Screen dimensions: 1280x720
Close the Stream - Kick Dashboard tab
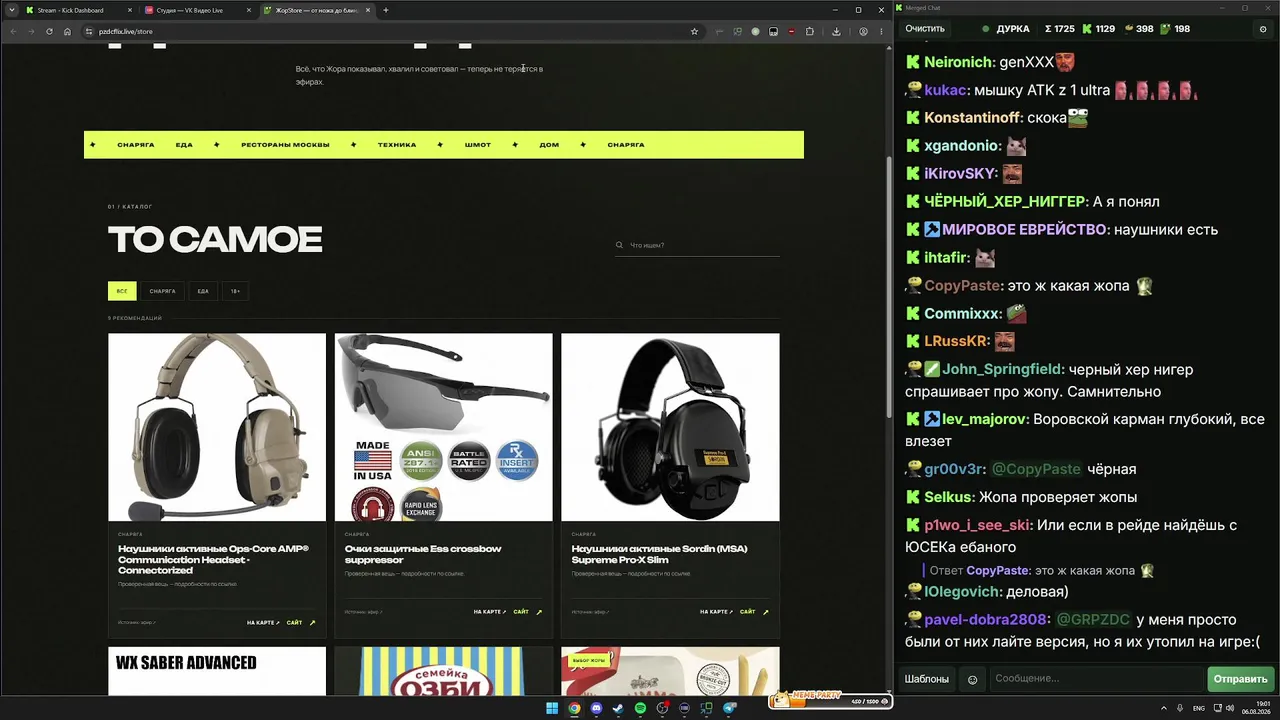coord(130,10)
